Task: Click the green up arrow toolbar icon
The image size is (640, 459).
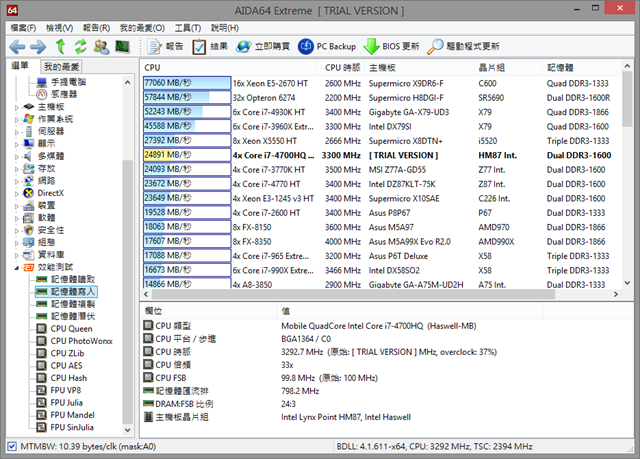Action: pyautogui.click(x=60, y=46)
